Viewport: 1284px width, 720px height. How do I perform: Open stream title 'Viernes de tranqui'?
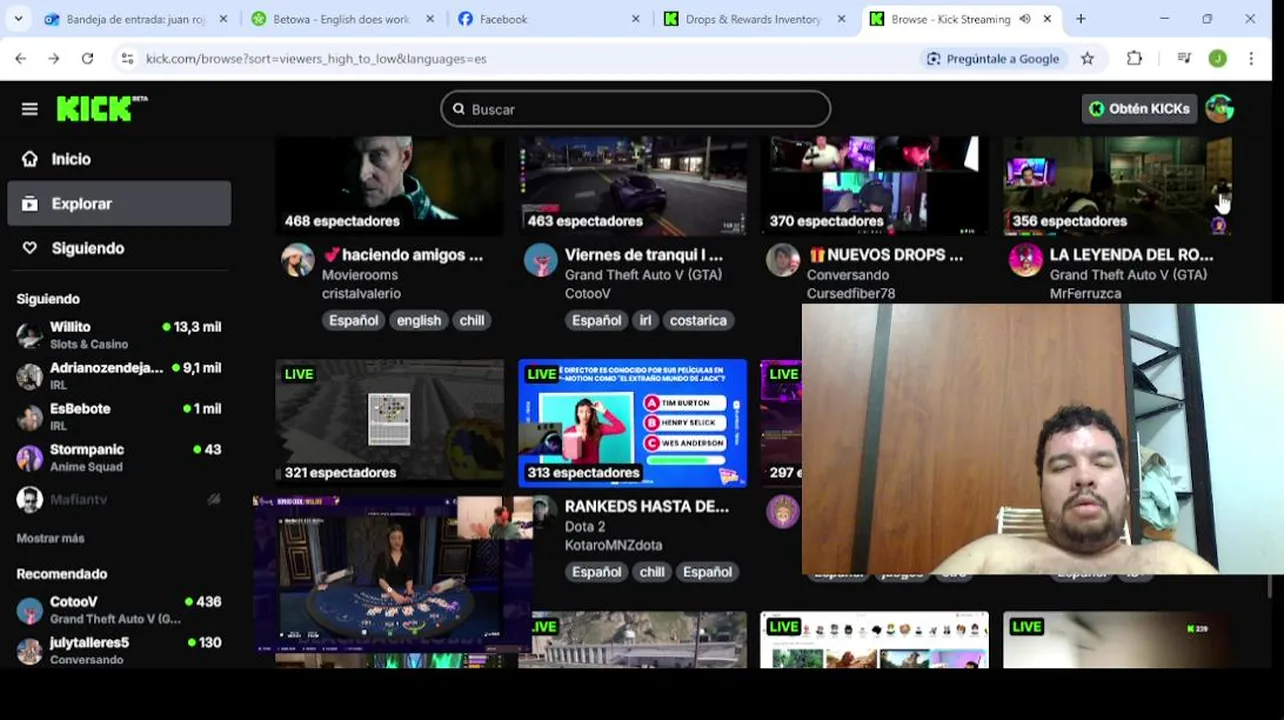coord(644,255)
